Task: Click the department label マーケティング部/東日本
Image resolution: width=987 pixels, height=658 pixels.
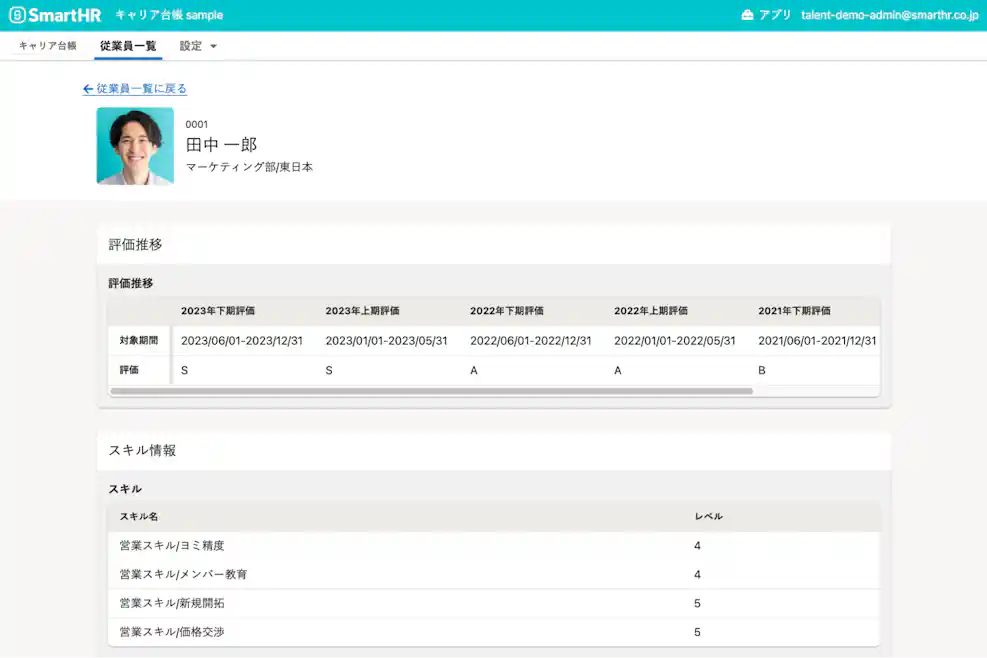Action: [x=247, y=167]
